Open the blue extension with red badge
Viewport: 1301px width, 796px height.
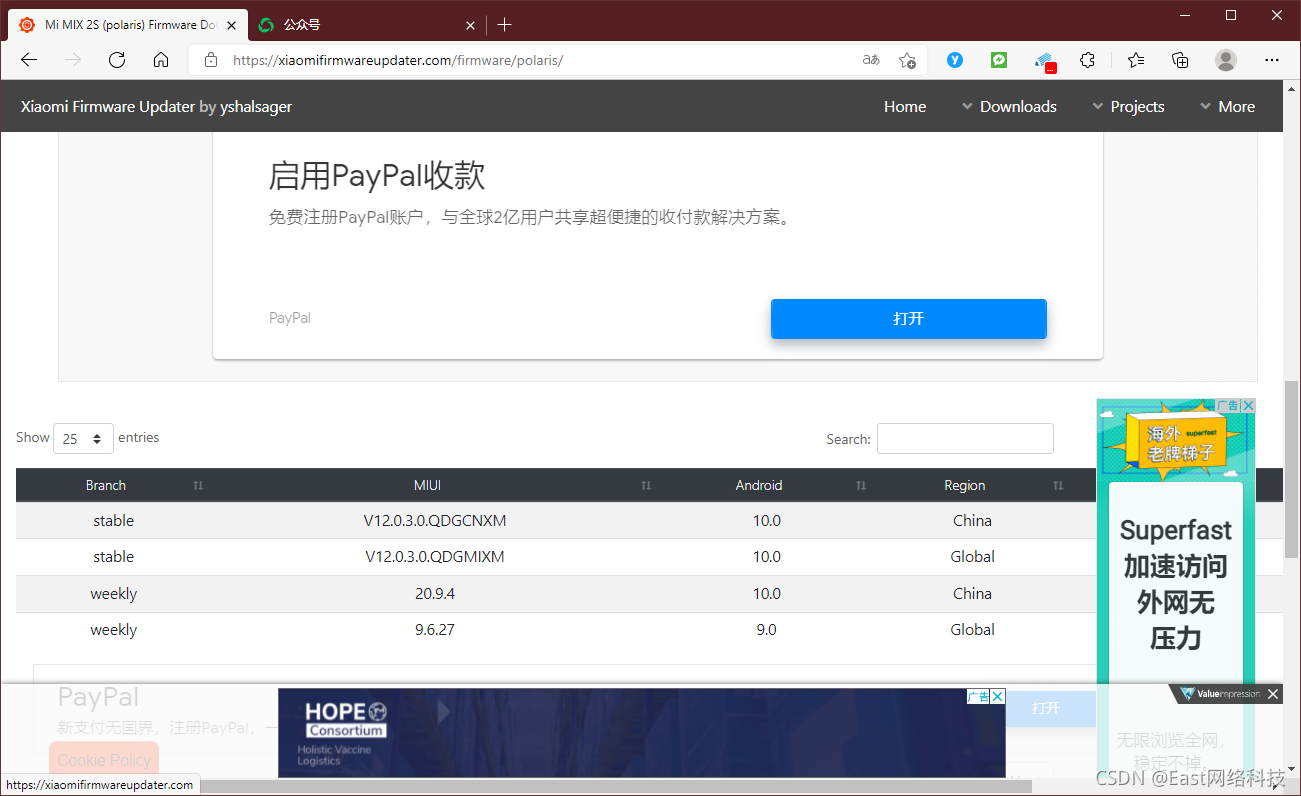coord(1044,61)
